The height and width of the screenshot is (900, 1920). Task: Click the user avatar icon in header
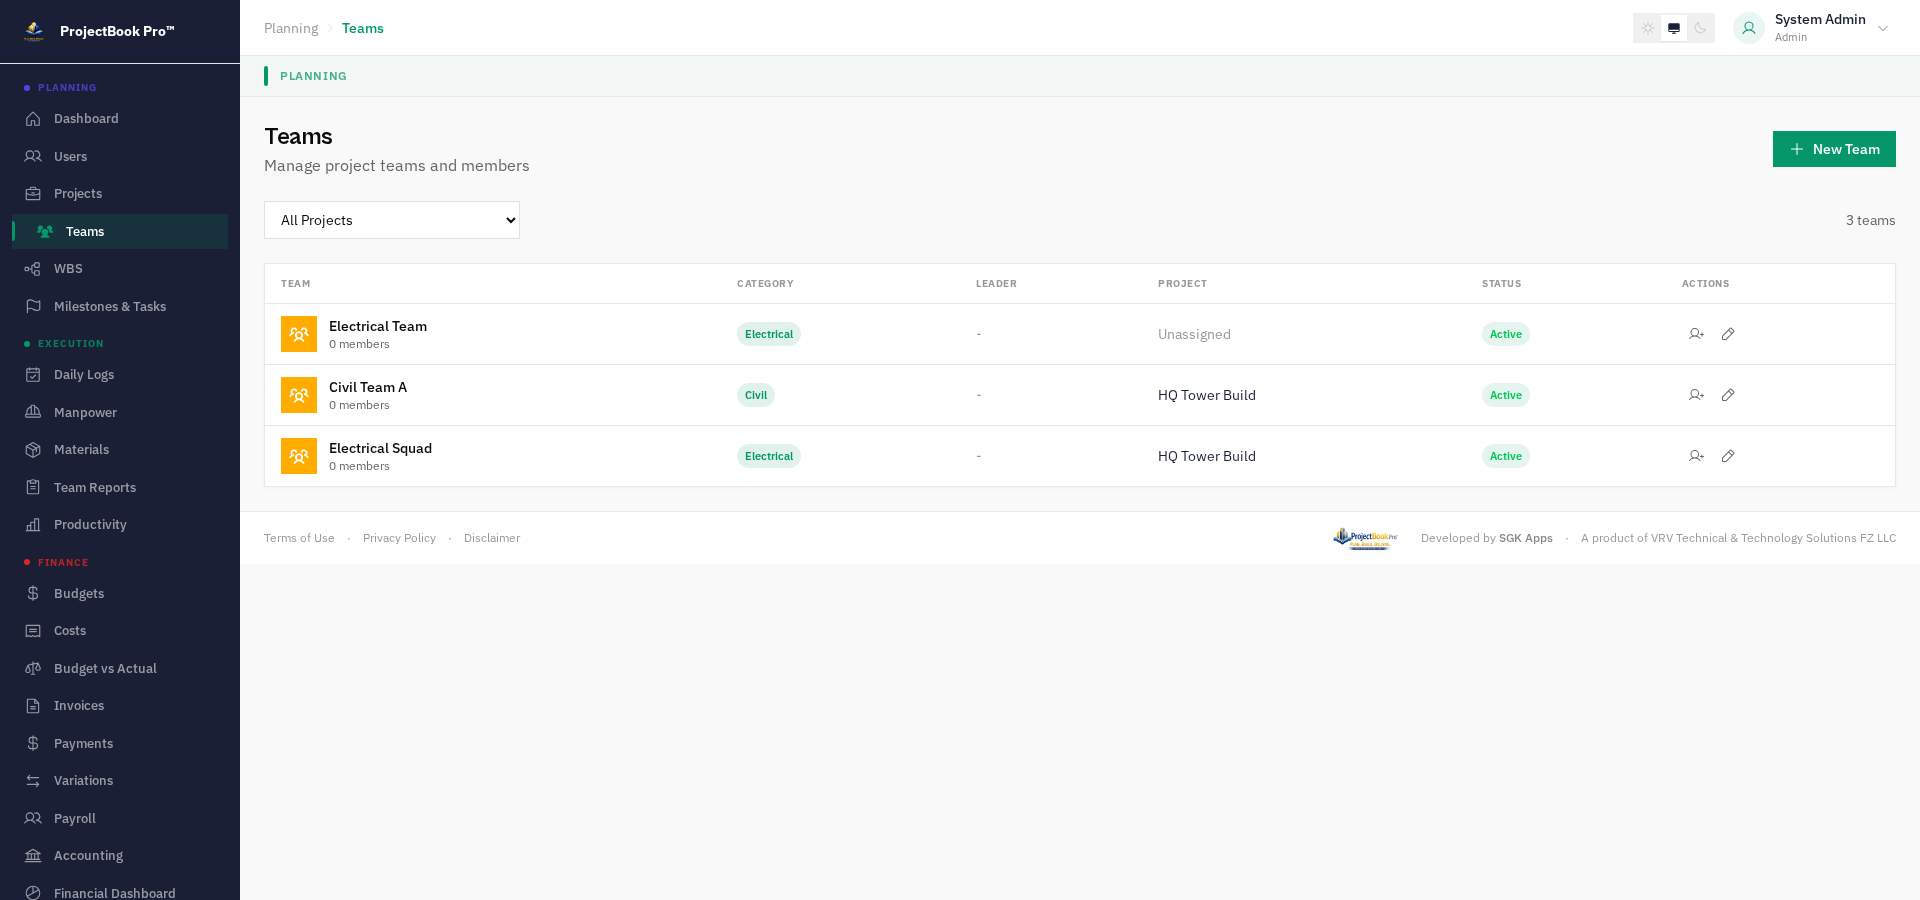pos(1749,28)
